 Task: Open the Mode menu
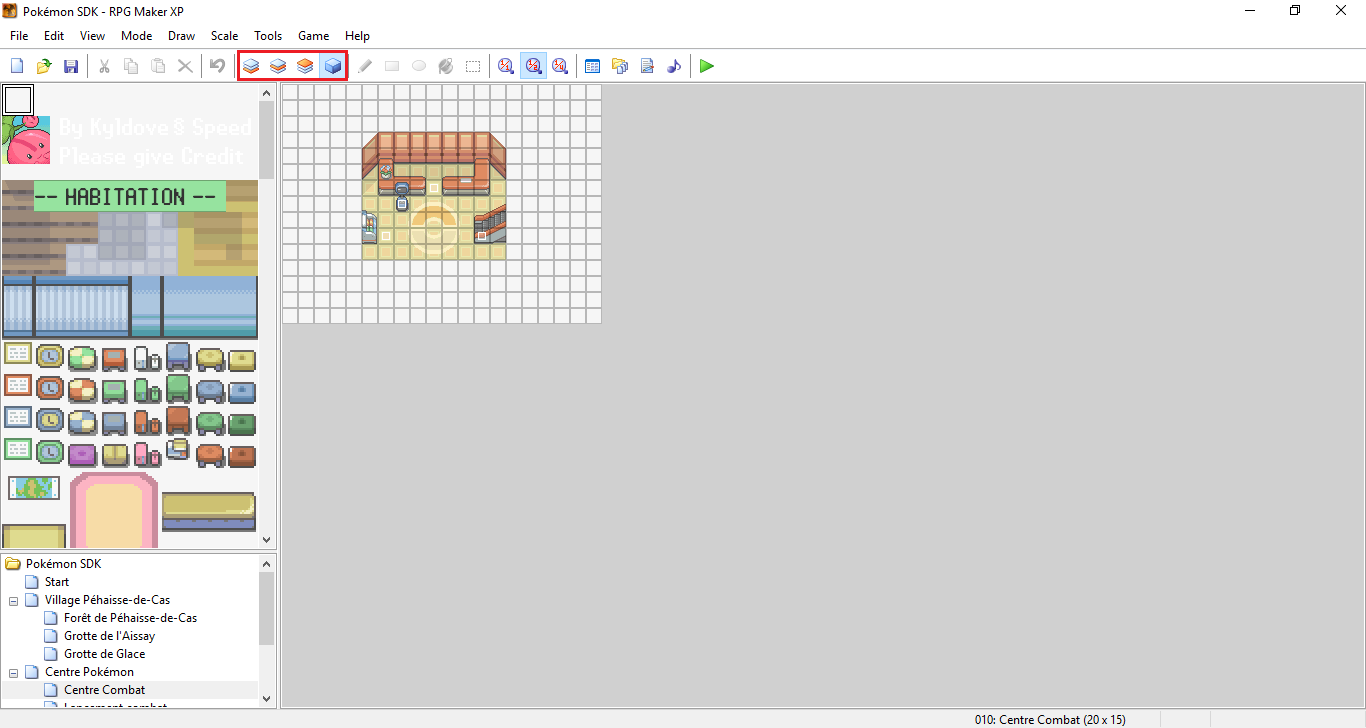click(x=136, y=35)
